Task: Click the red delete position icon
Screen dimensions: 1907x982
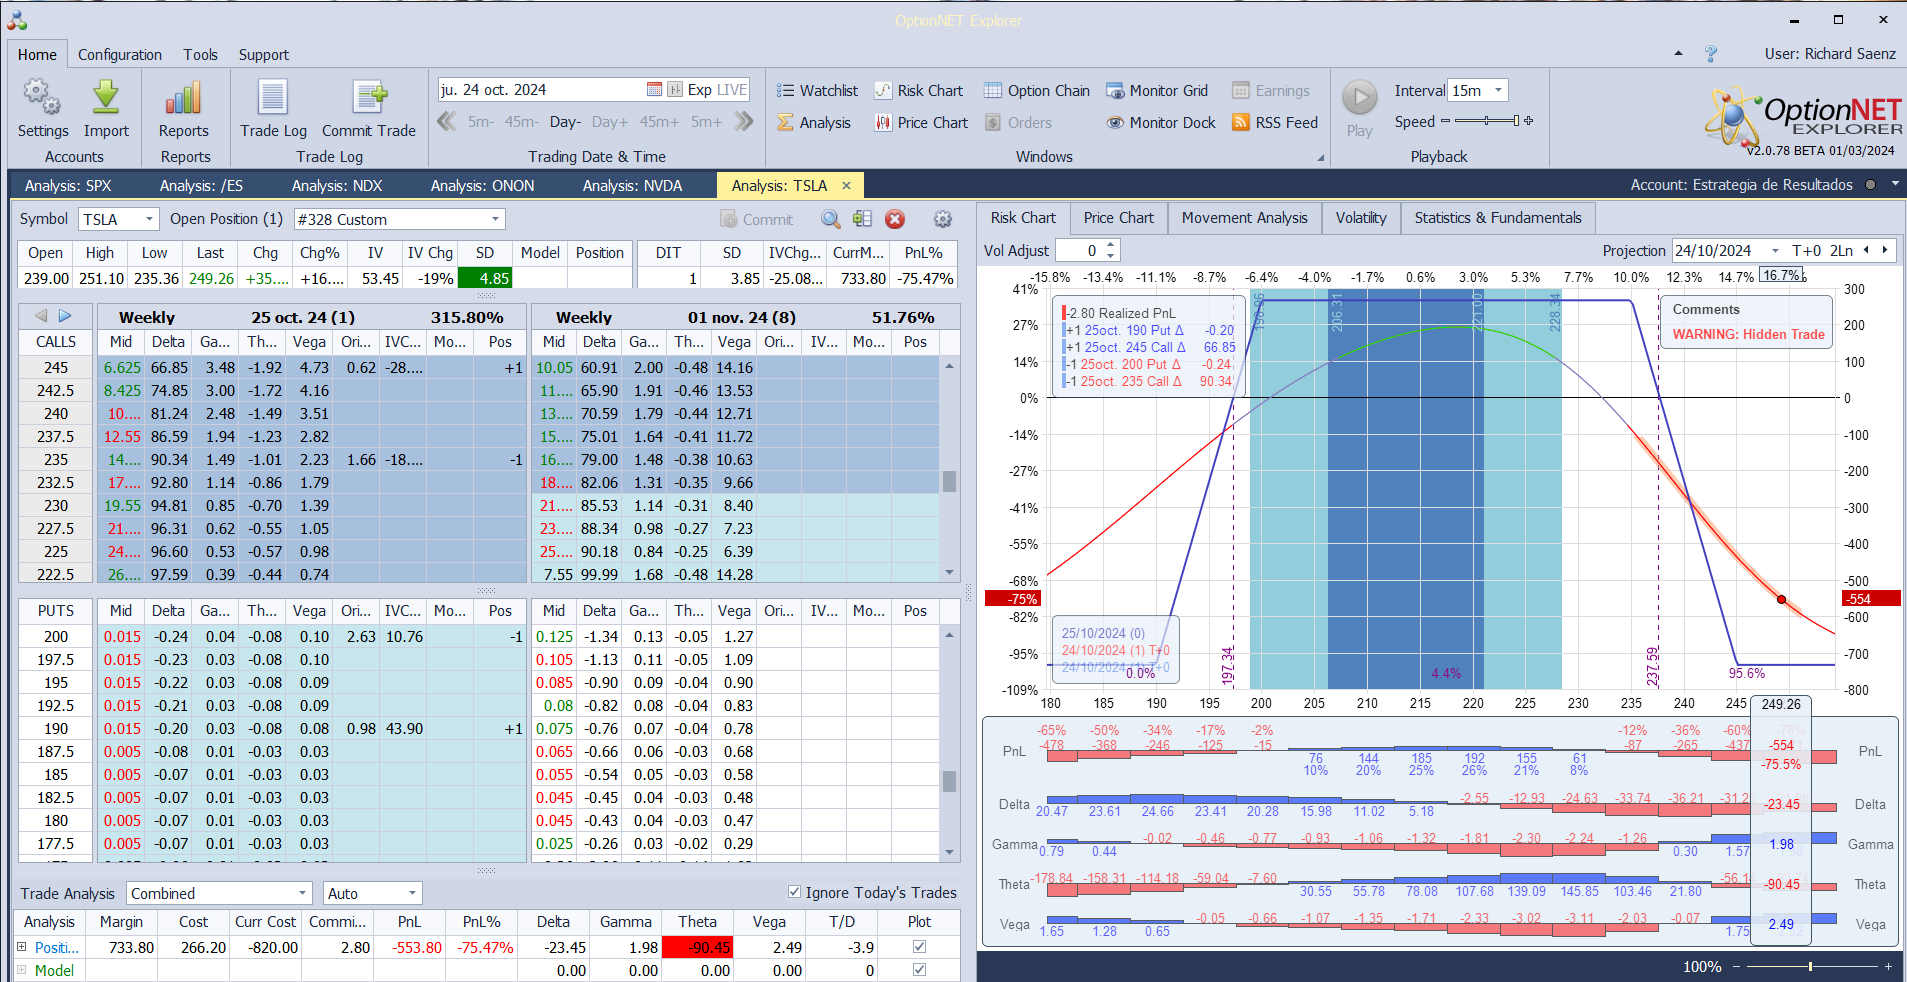Action: click(895, 219)
